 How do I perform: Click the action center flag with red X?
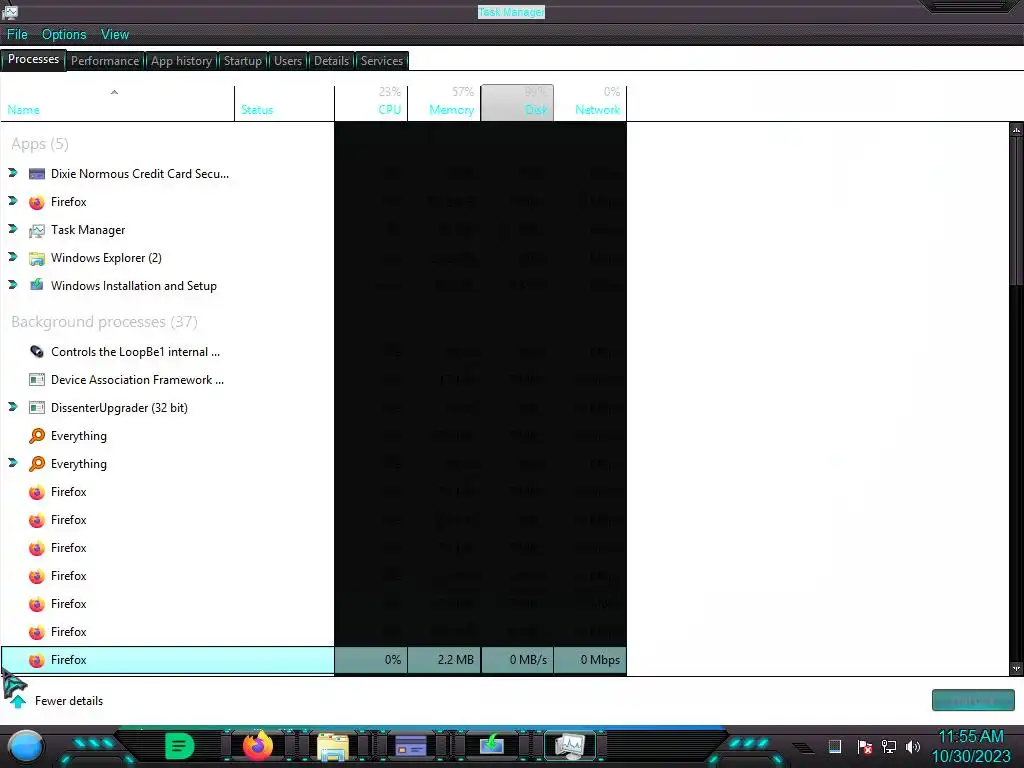(x=864, y=746)
